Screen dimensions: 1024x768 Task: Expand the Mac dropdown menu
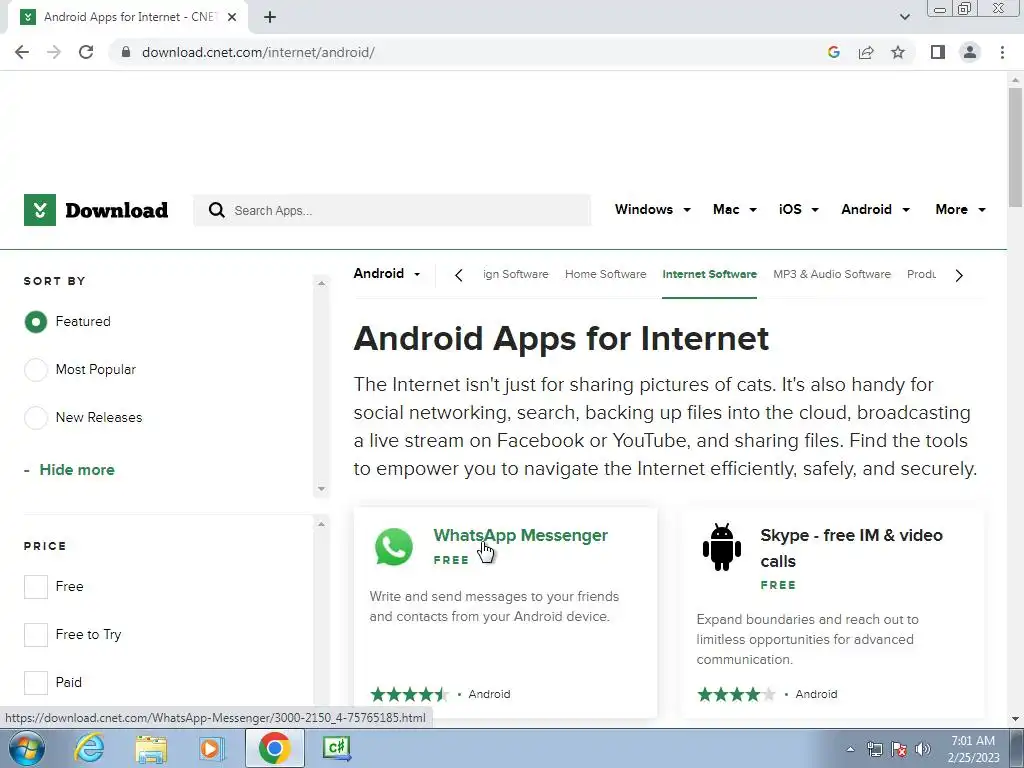click(735, 209)
